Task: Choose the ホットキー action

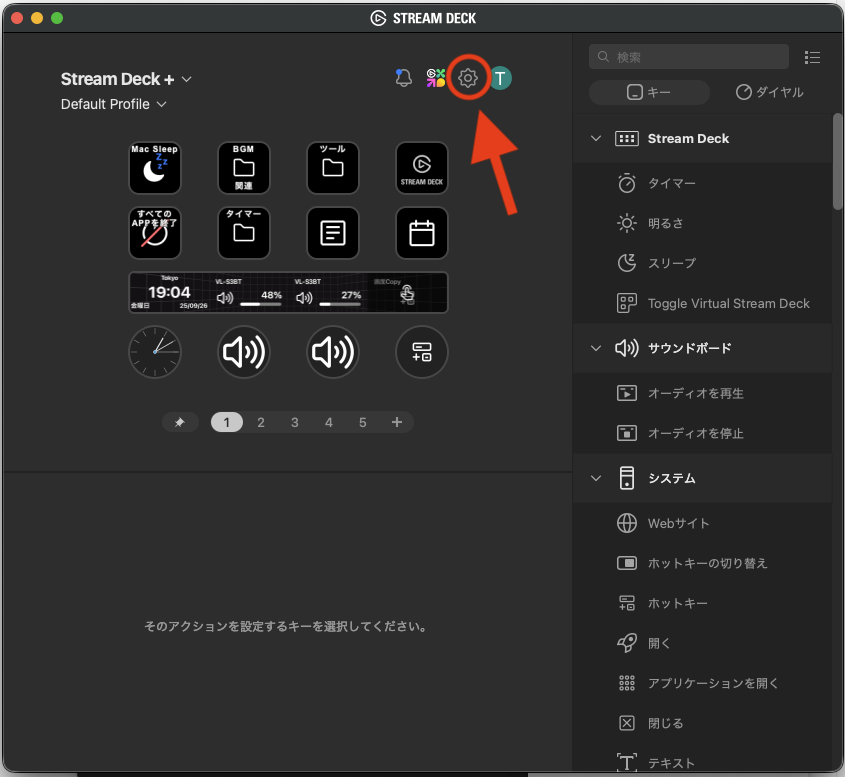Action: [703, 603]
